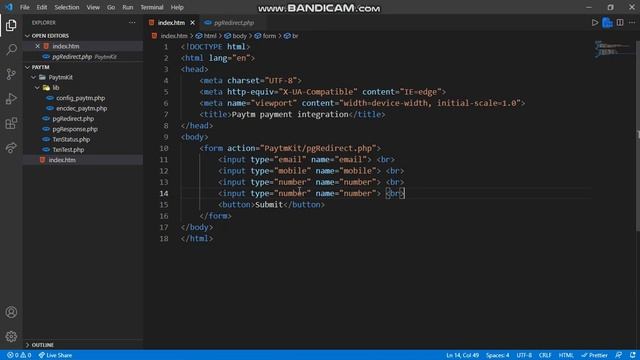Change the UTF-8 encoding setting
The image size is (640, 360).
(x=524, y=355)
